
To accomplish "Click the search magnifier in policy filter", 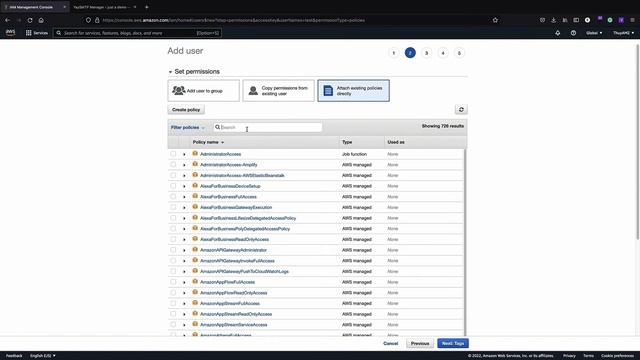I will (x=218, y=127).
